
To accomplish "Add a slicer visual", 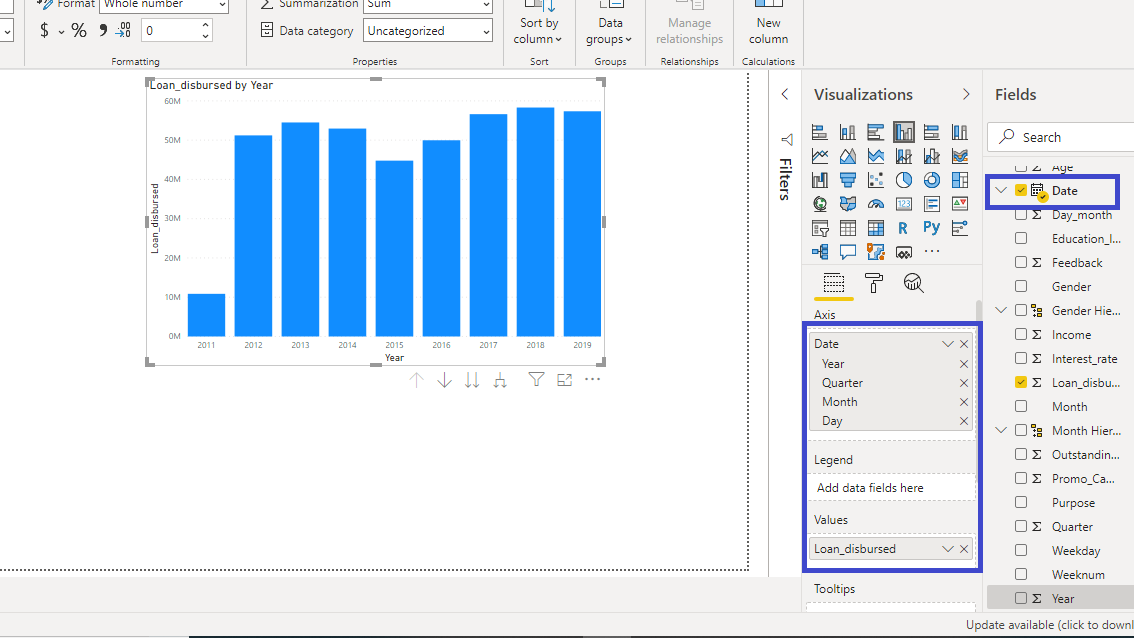I will (x=819, y=229).
